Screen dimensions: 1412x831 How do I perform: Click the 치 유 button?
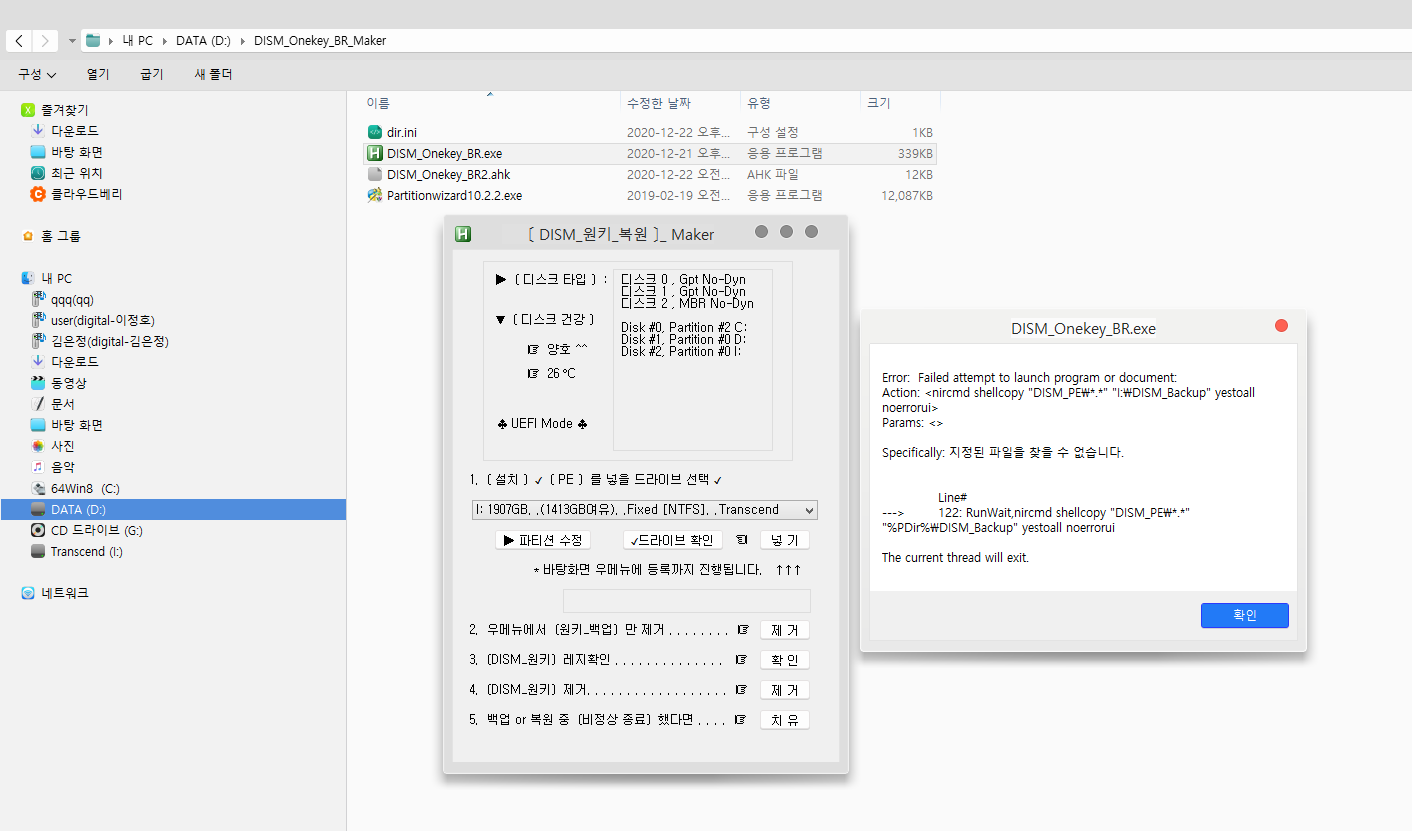click(x=785, y=720)
